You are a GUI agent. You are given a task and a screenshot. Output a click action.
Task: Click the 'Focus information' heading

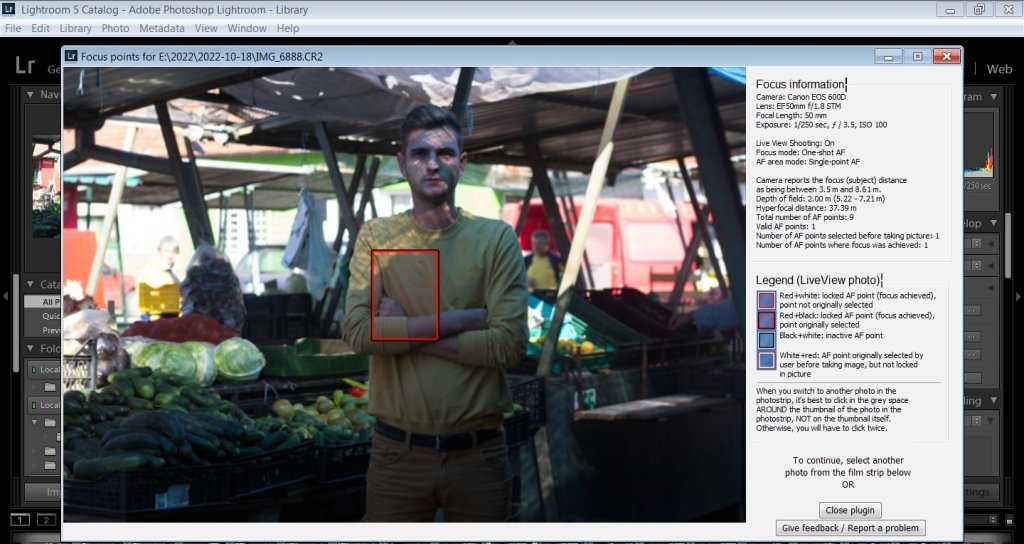click(x=800, y=84)
